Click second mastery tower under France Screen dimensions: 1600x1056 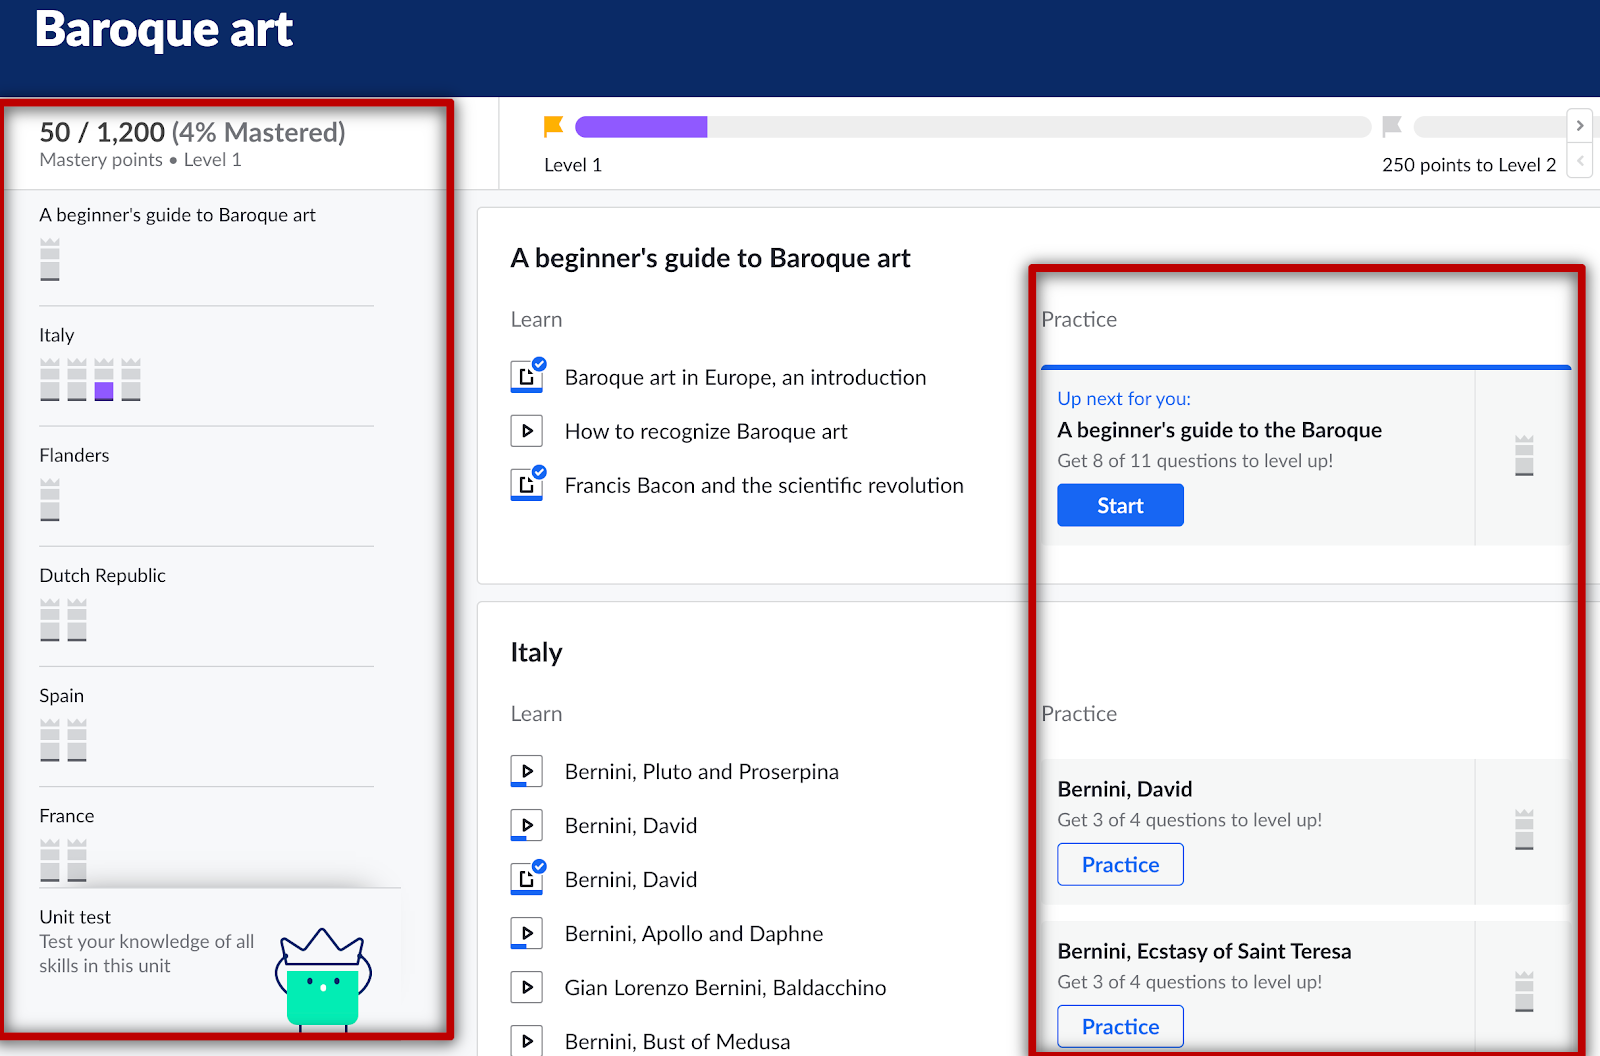pyautogui.click(x=77, y=860)
